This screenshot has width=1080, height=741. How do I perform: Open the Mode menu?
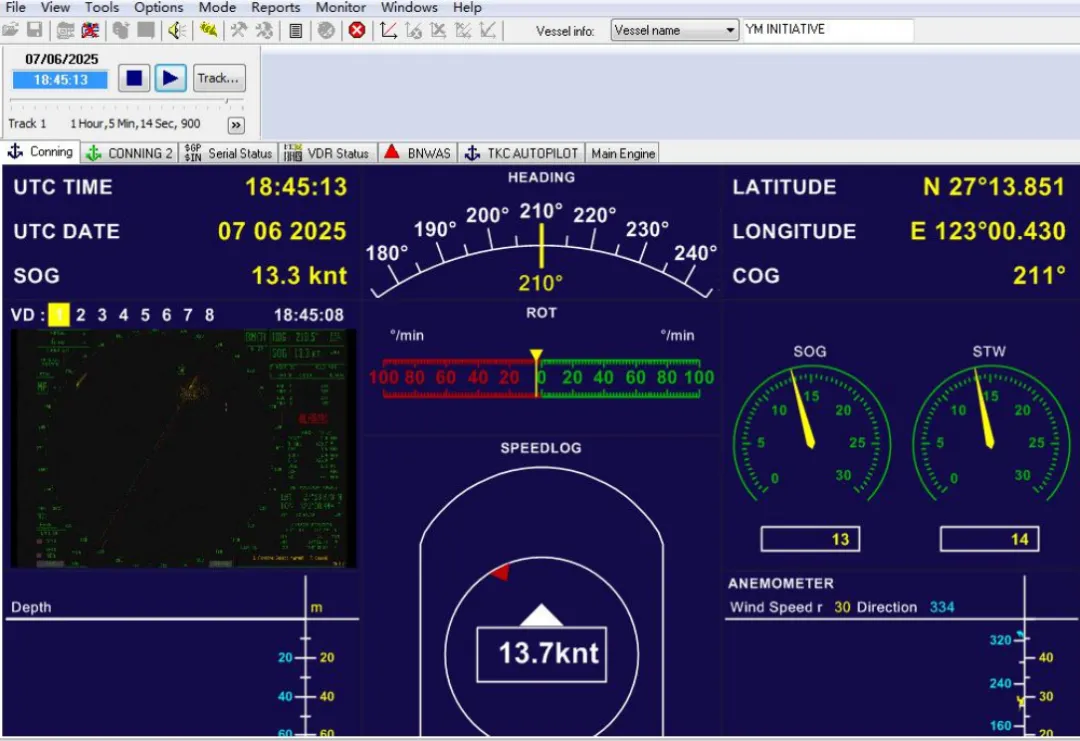pyautogui.click(x=218, y=8)
